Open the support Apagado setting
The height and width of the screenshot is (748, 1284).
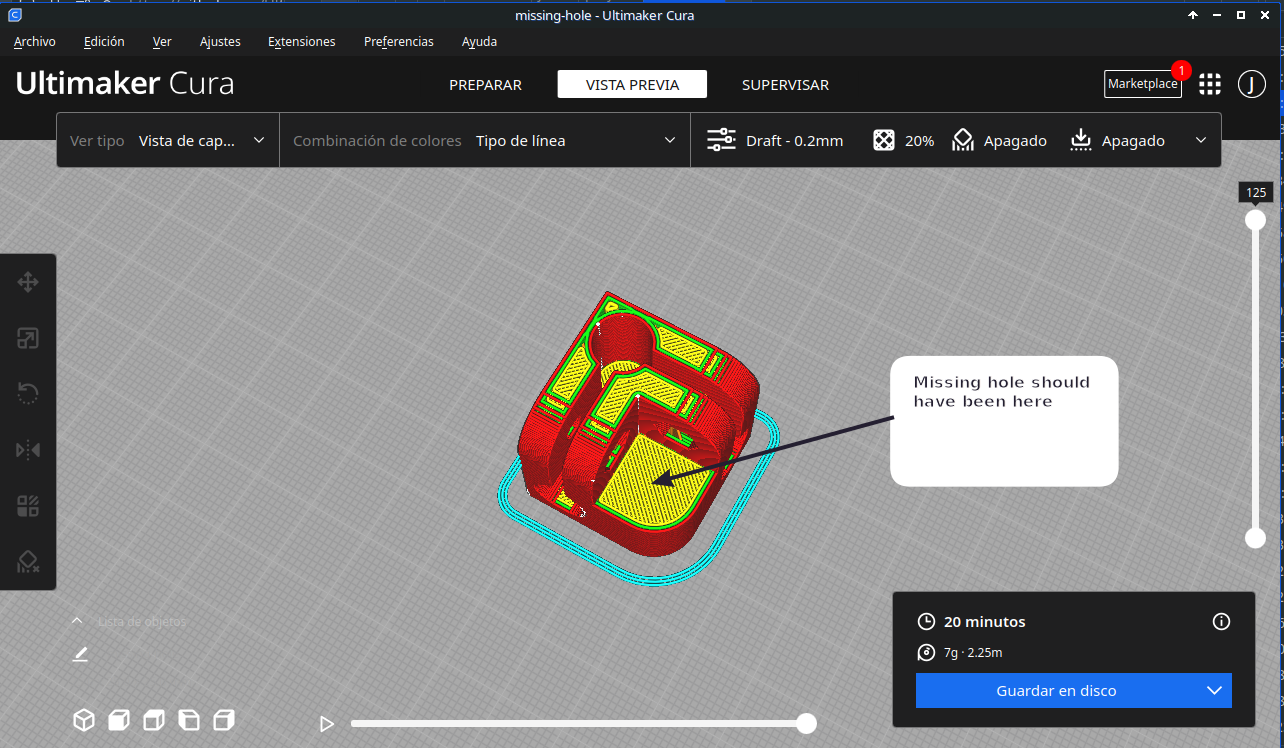(x=999, y=141)
